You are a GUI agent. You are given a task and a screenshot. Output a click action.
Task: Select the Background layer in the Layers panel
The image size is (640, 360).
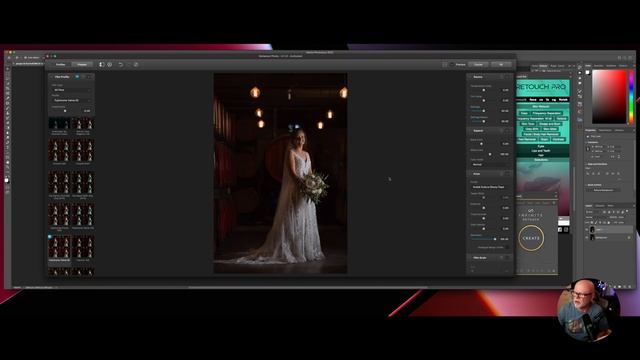pos(609,237)
